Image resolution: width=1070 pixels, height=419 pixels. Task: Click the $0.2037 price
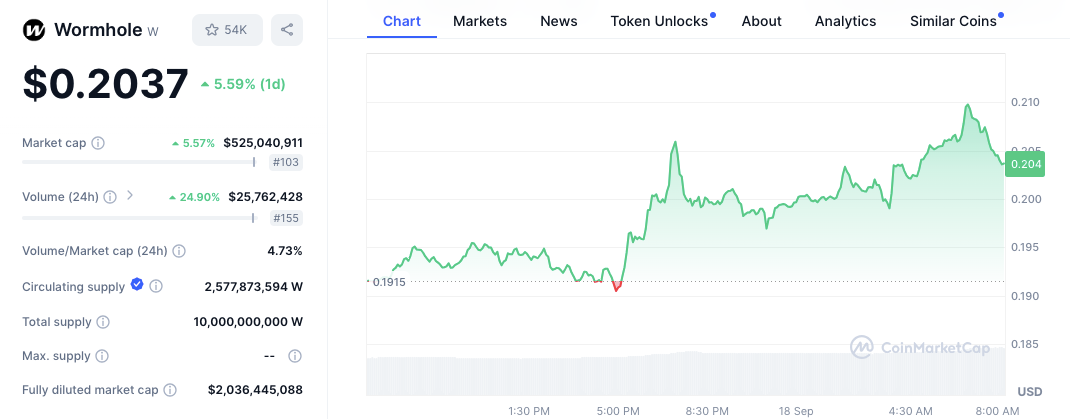[x=106, y=83]
